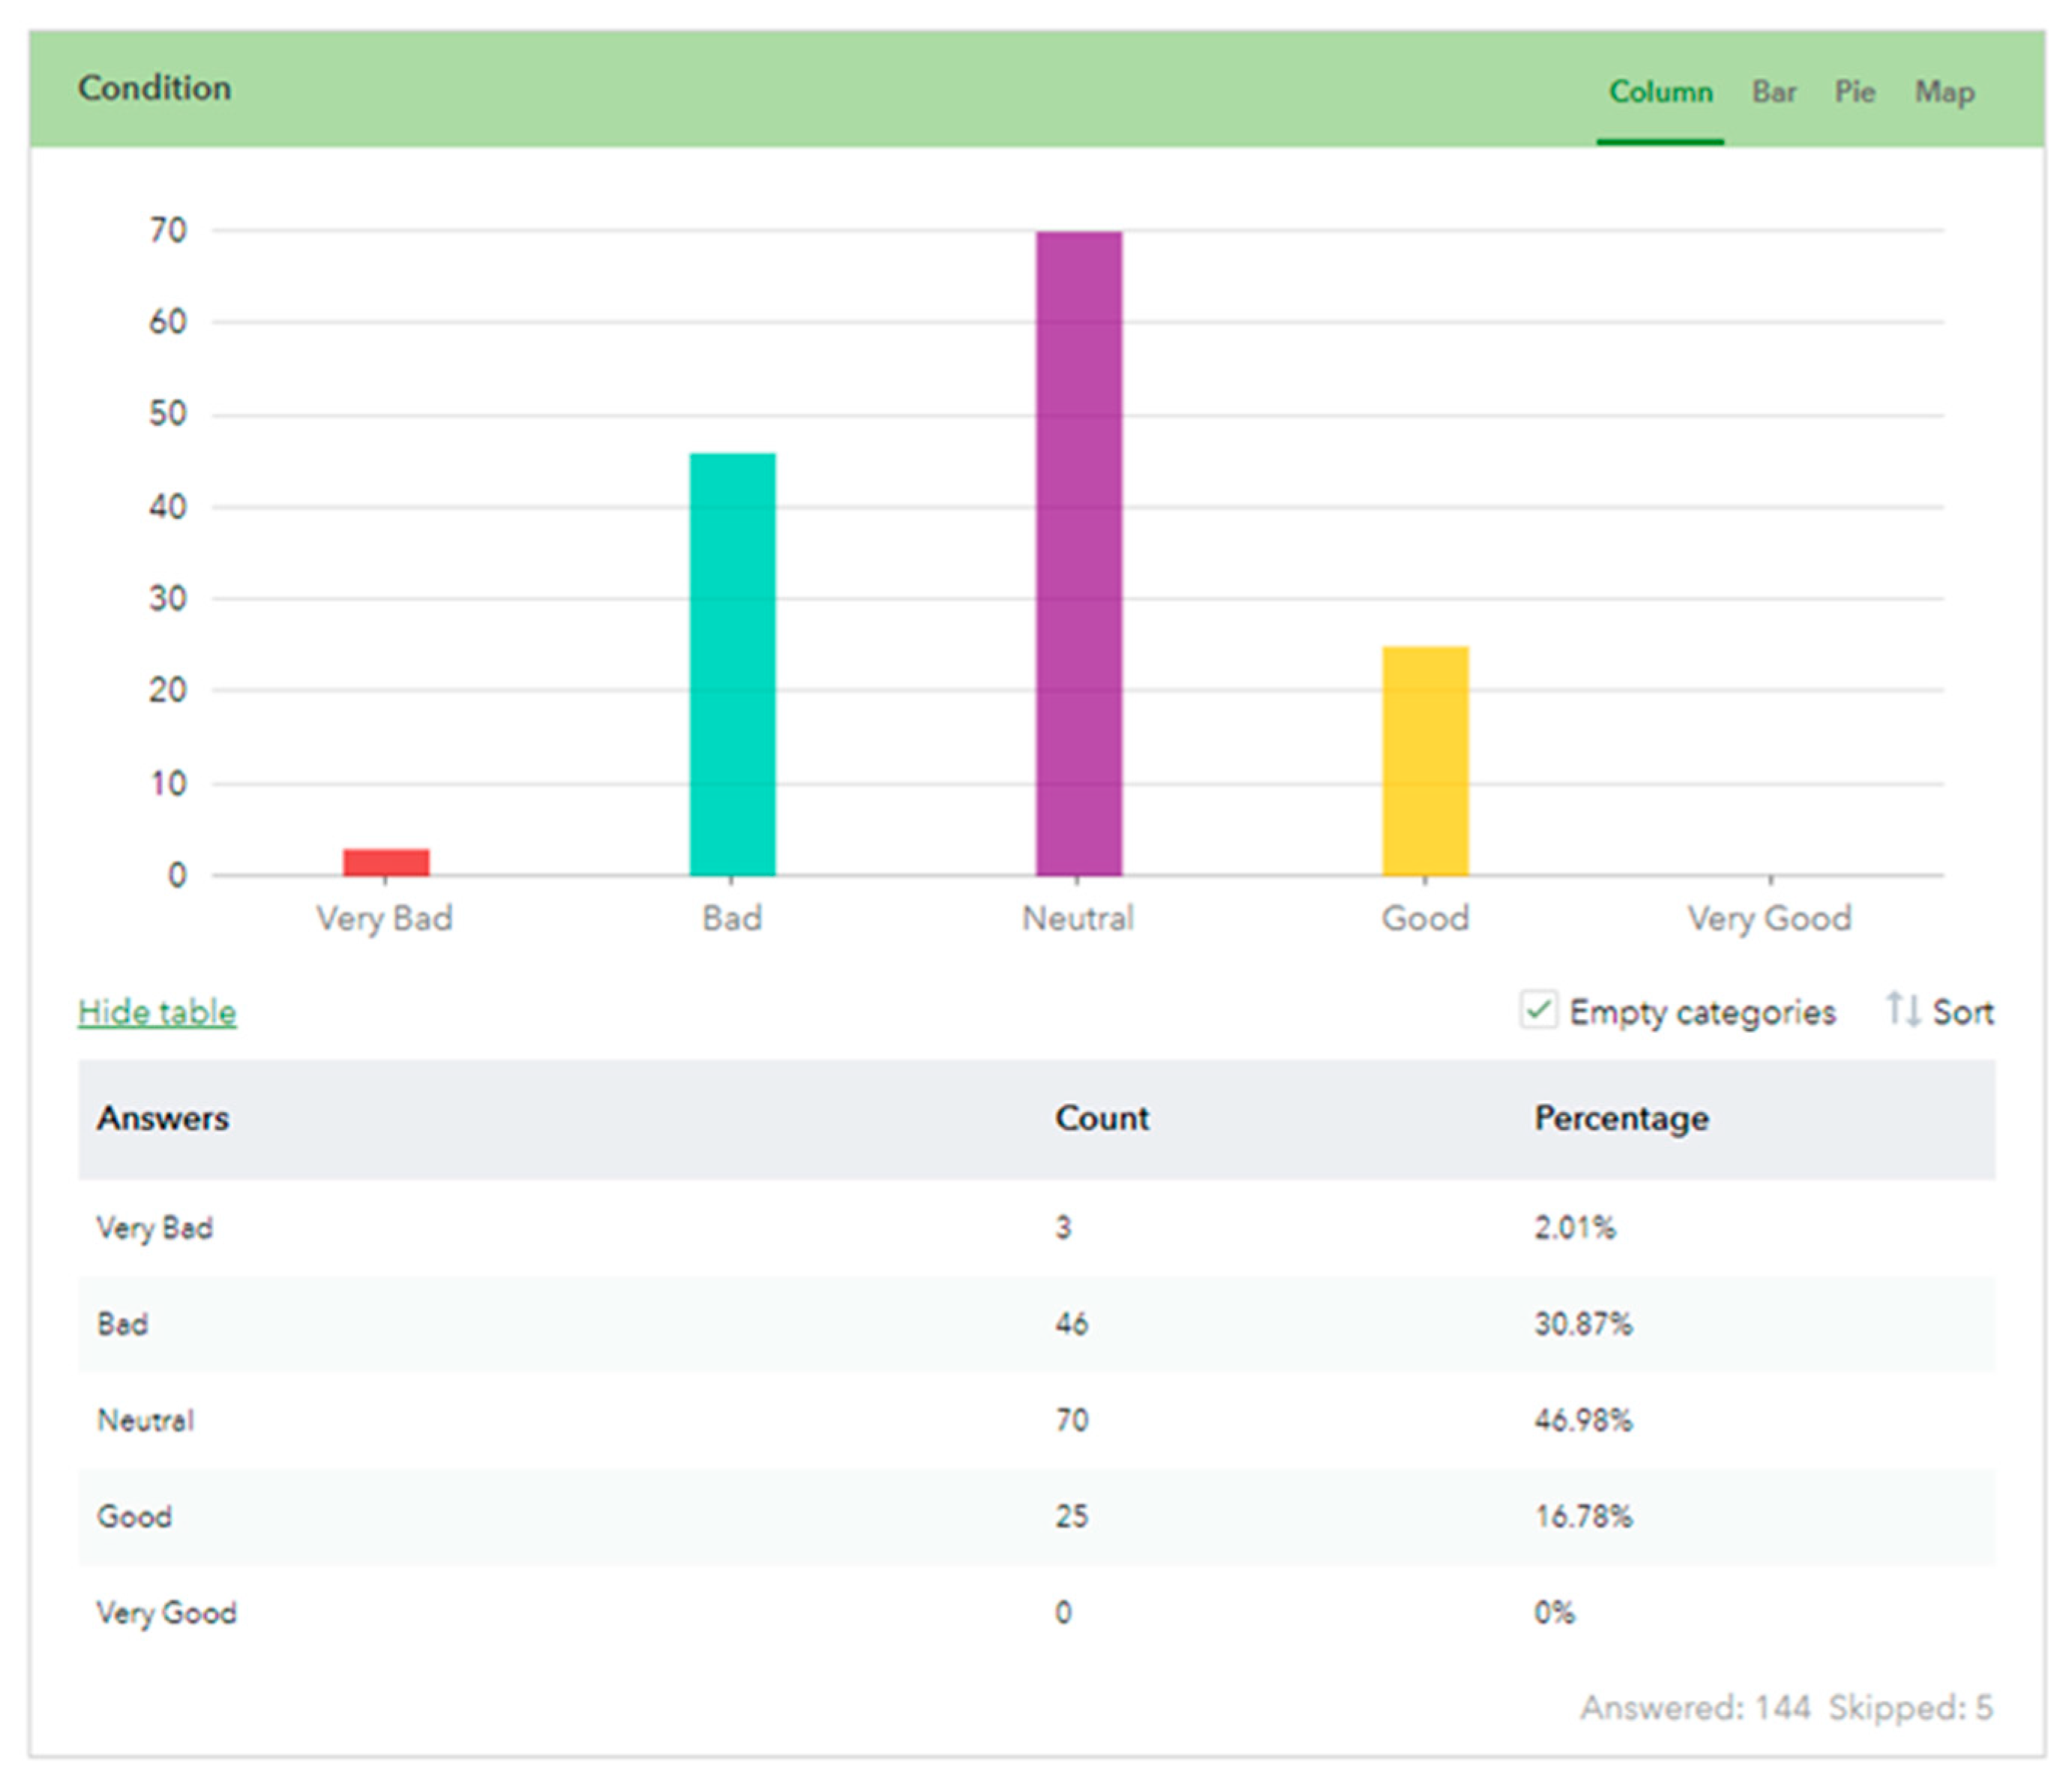Click the Hide table link
The image size is (2072, 1784).
click(x=157, y=1012)
